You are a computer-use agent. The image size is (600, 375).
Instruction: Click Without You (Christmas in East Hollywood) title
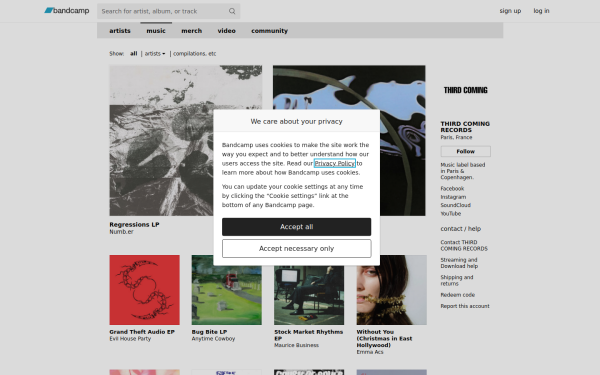click(384, 338)
